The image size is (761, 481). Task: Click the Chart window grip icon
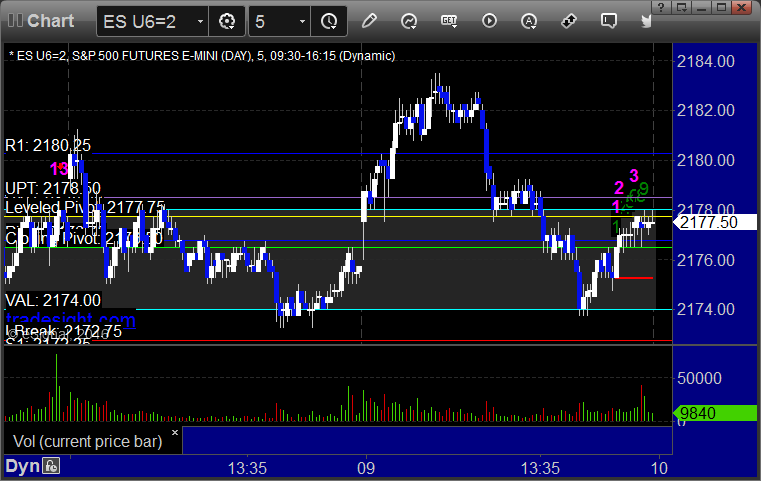(15, 21)
